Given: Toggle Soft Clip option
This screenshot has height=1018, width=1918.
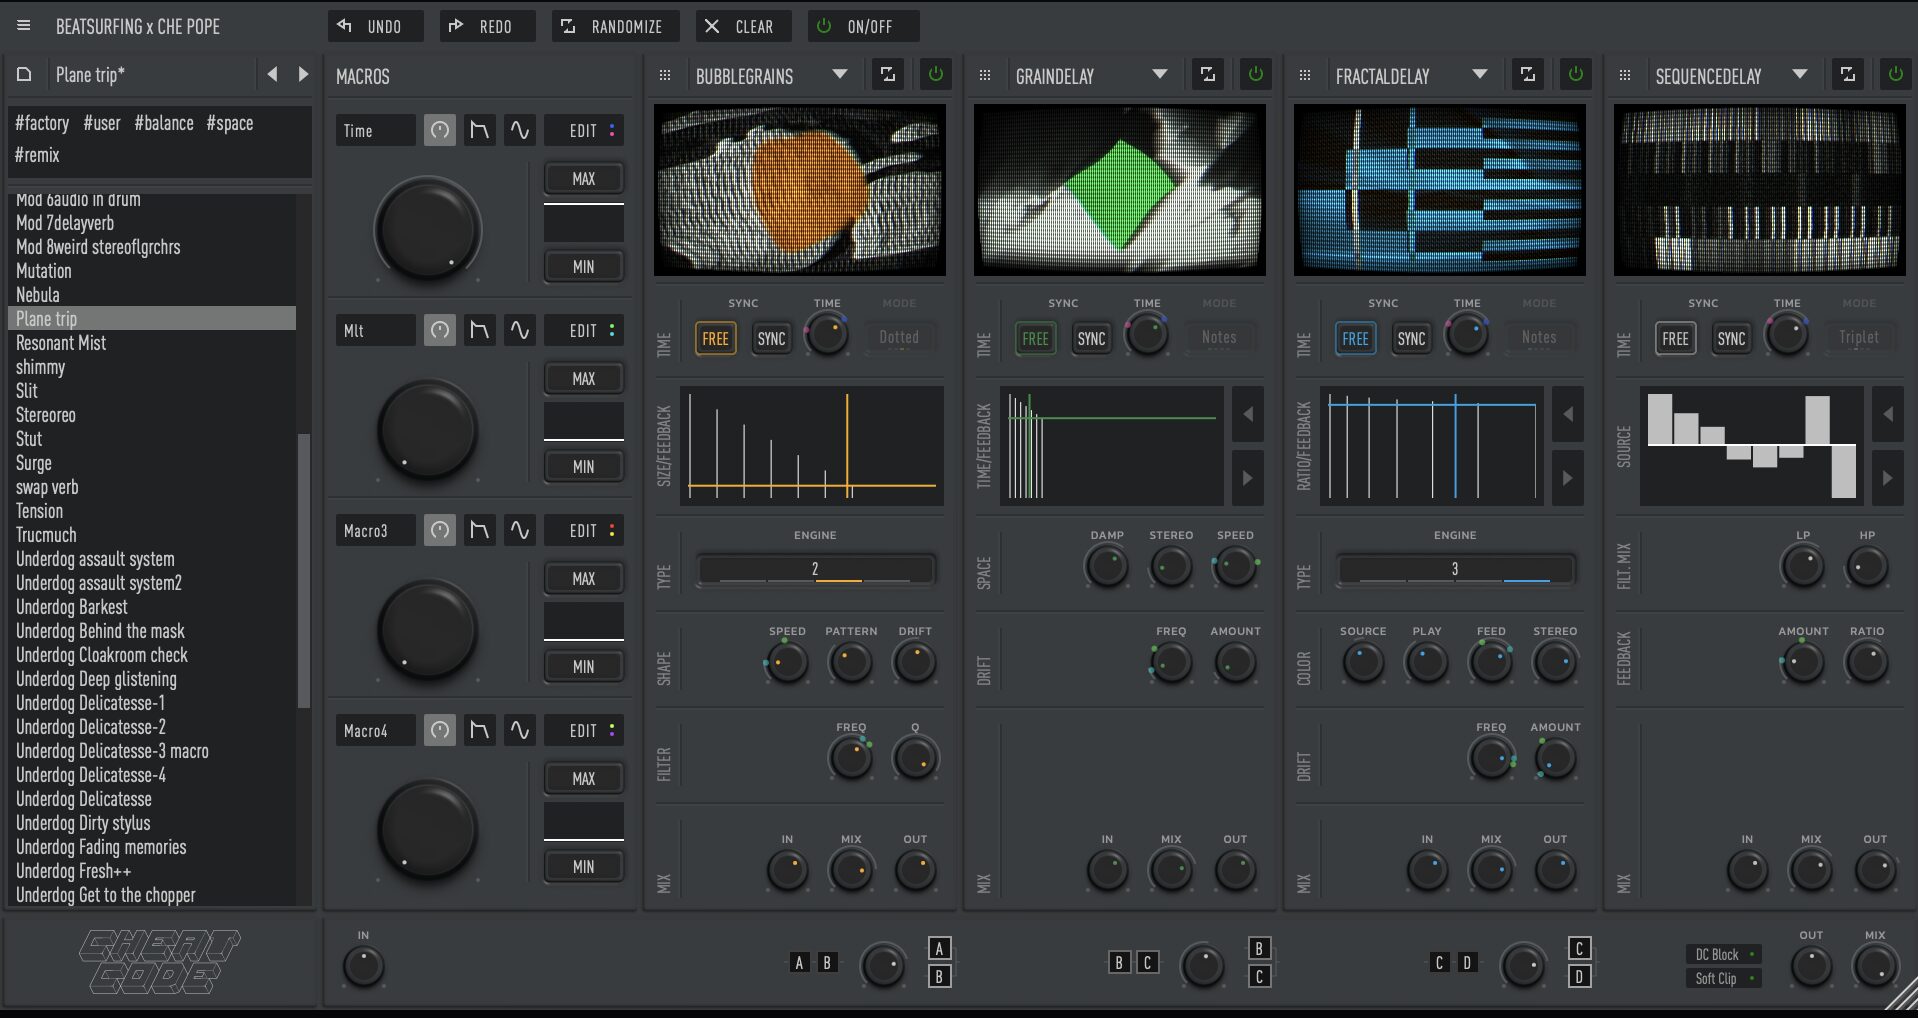Looking at the screenshot, I should coord(1724,978).
